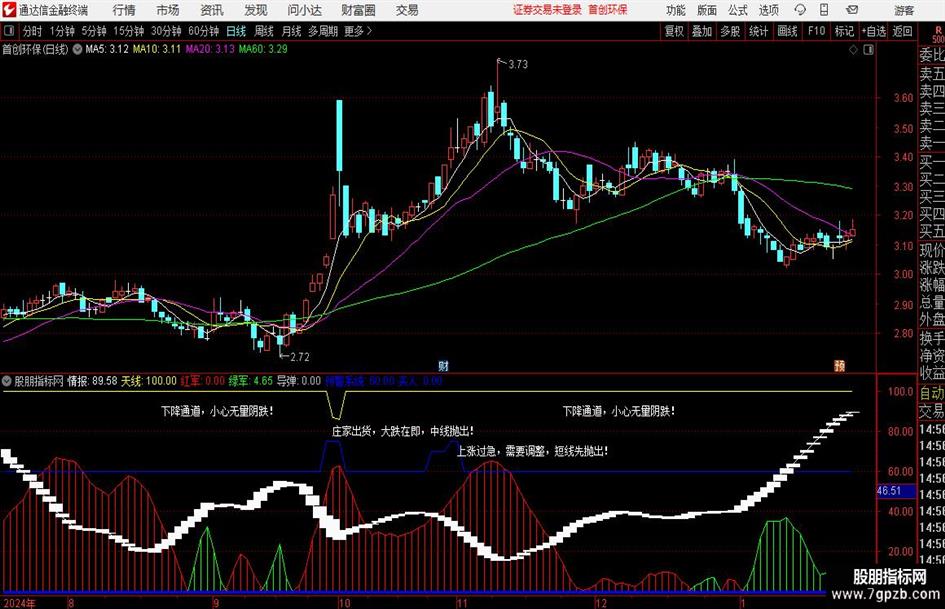Select the 多周期 multi-period tab

pyautogui.click(x=323, y=31)
